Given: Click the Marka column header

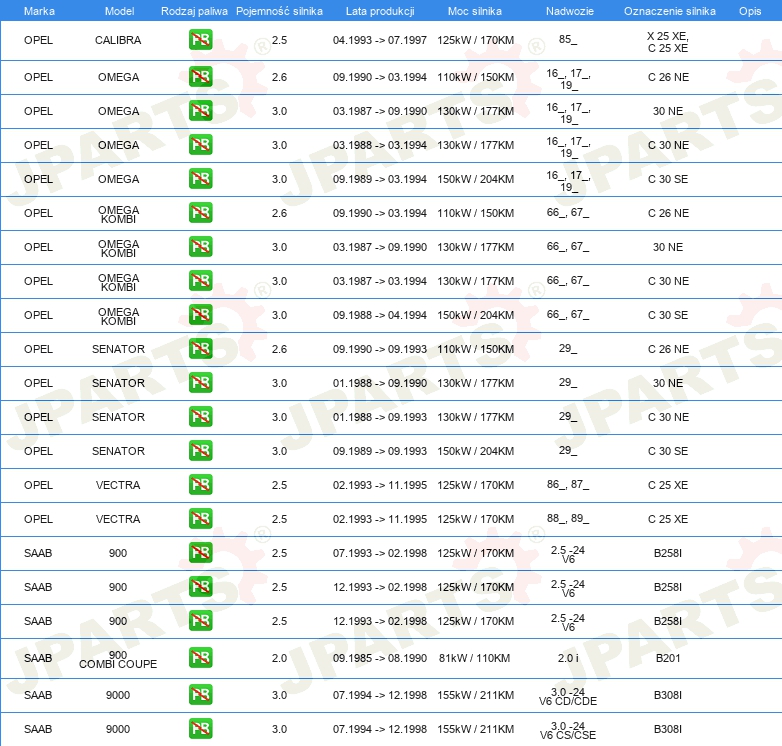Looking at the screenshot, I should click(39, 11).
